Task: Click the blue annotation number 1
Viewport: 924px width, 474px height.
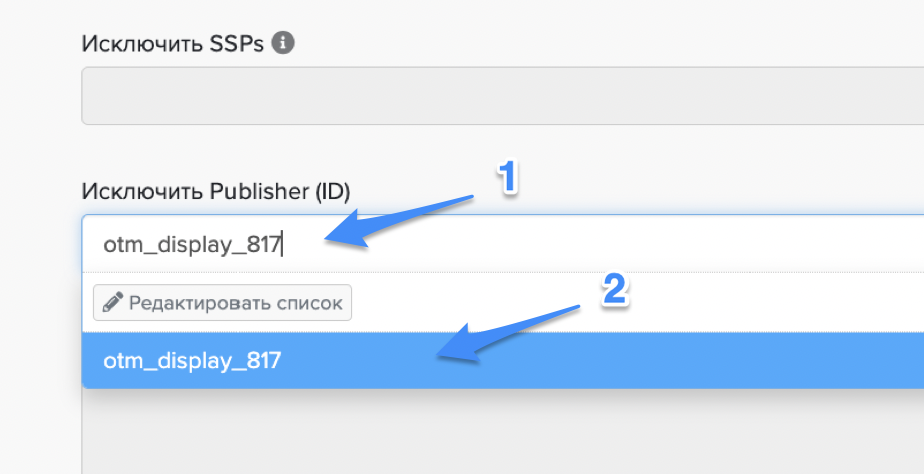Action: click(x=508, y=178)
